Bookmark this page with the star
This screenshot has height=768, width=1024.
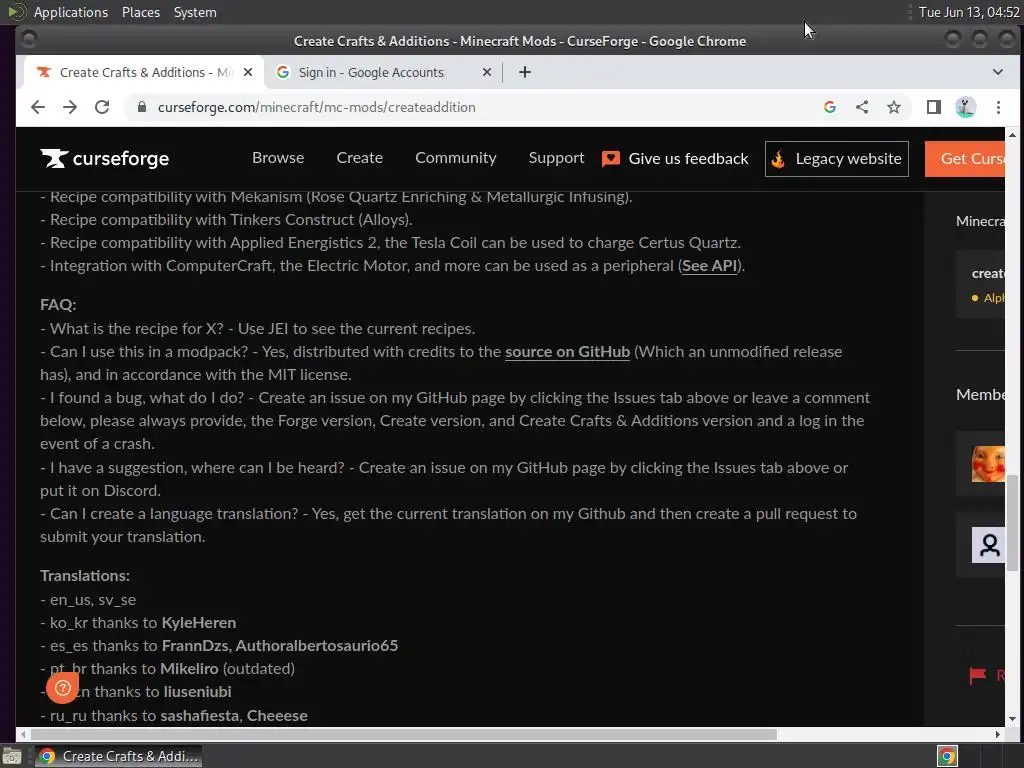pyautogui.click(x=894, y=107)
